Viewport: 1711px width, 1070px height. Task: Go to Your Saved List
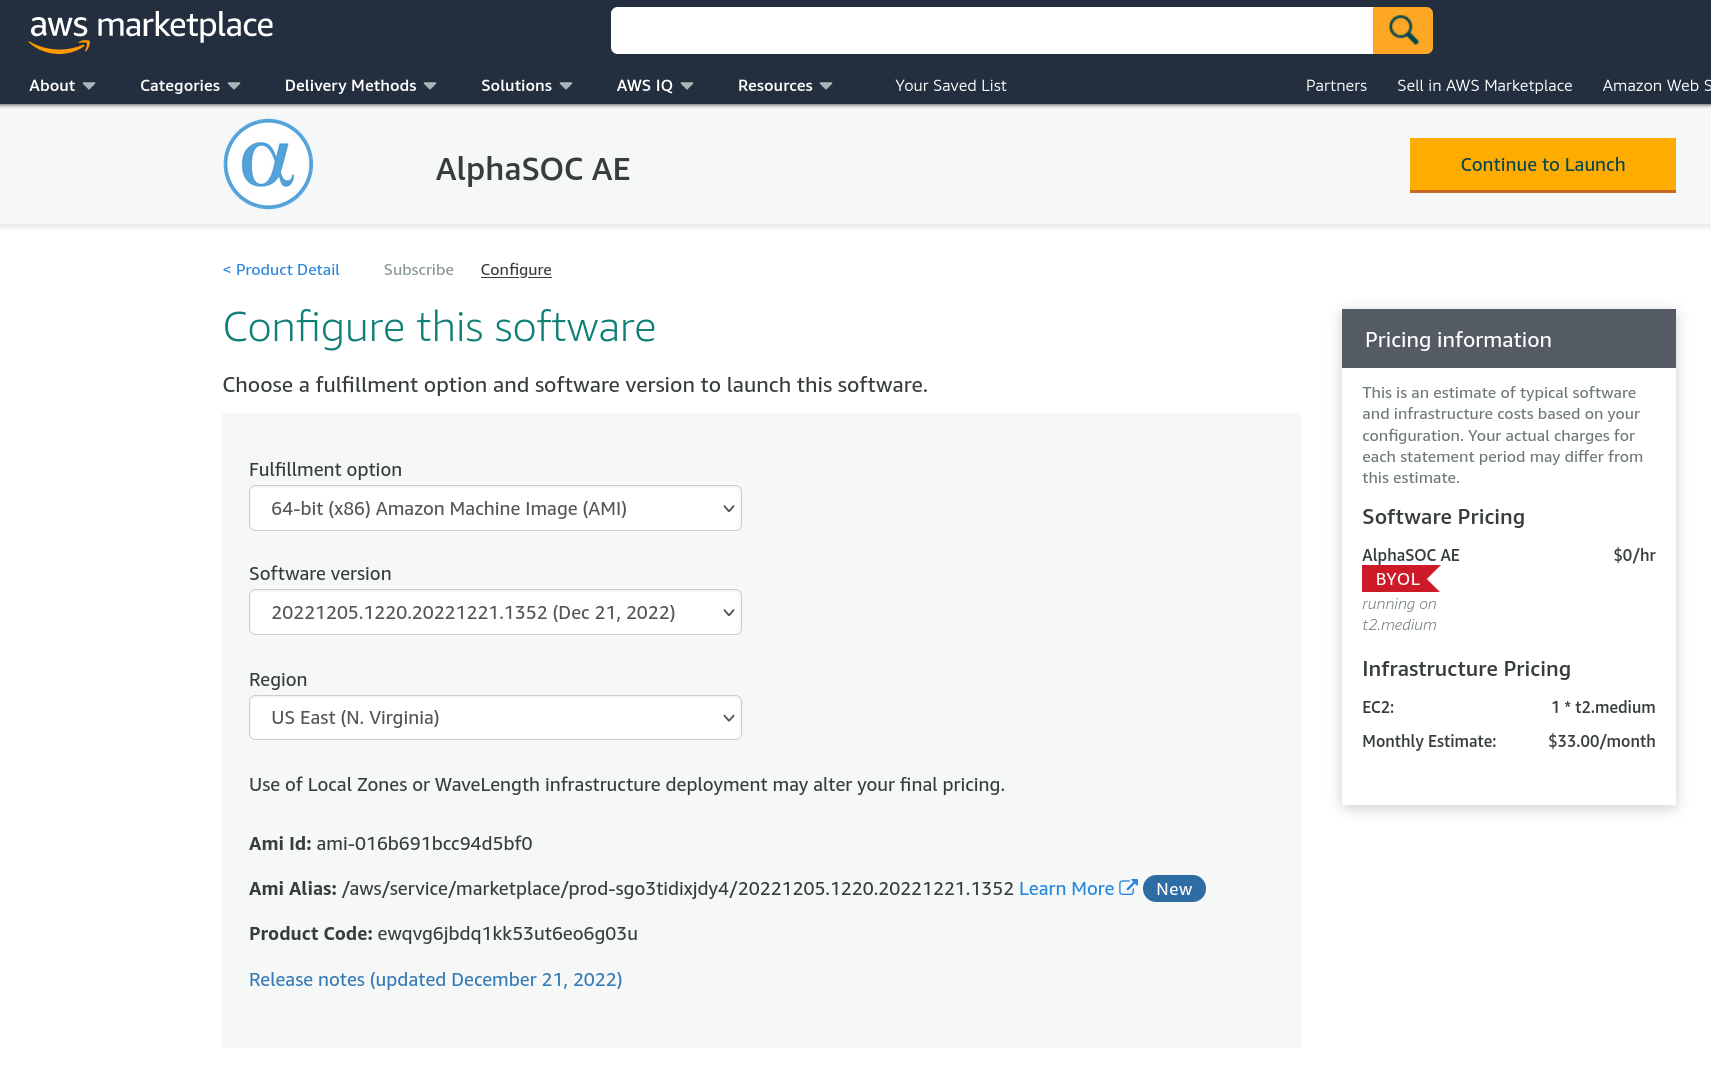950,86
